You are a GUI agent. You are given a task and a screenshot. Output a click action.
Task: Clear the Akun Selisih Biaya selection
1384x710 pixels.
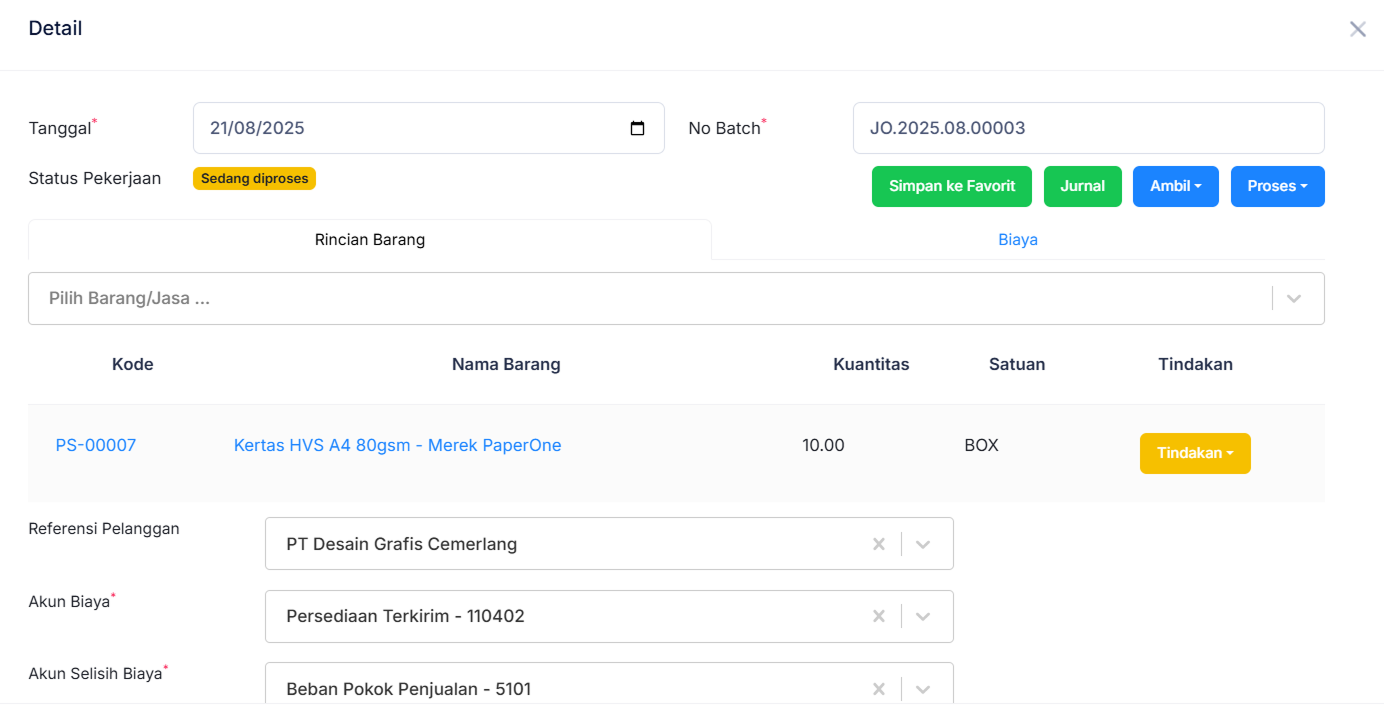(879, 688)
